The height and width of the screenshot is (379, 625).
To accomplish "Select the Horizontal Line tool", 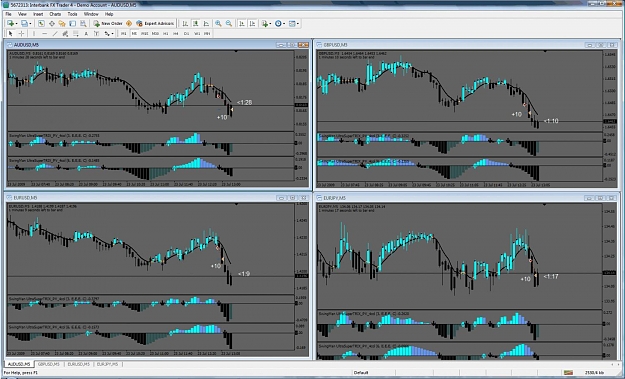I will tap(45, 33).
